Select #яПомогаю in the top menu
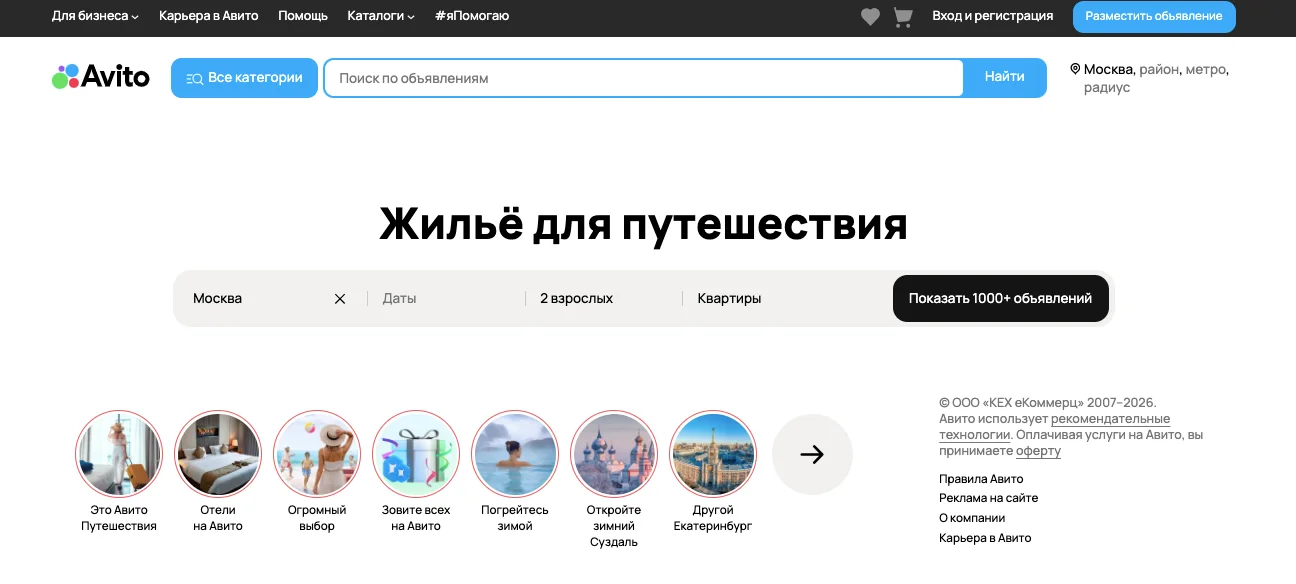This screenshot has width=1296, height=584. [471, 16]
